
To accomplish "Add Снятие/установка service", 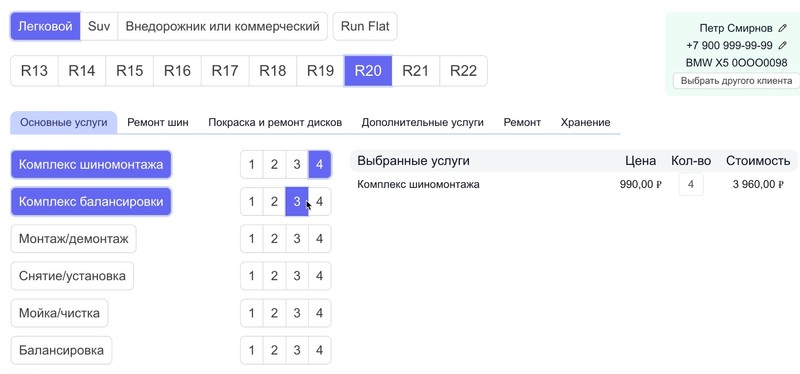I will tap(72, 276).
